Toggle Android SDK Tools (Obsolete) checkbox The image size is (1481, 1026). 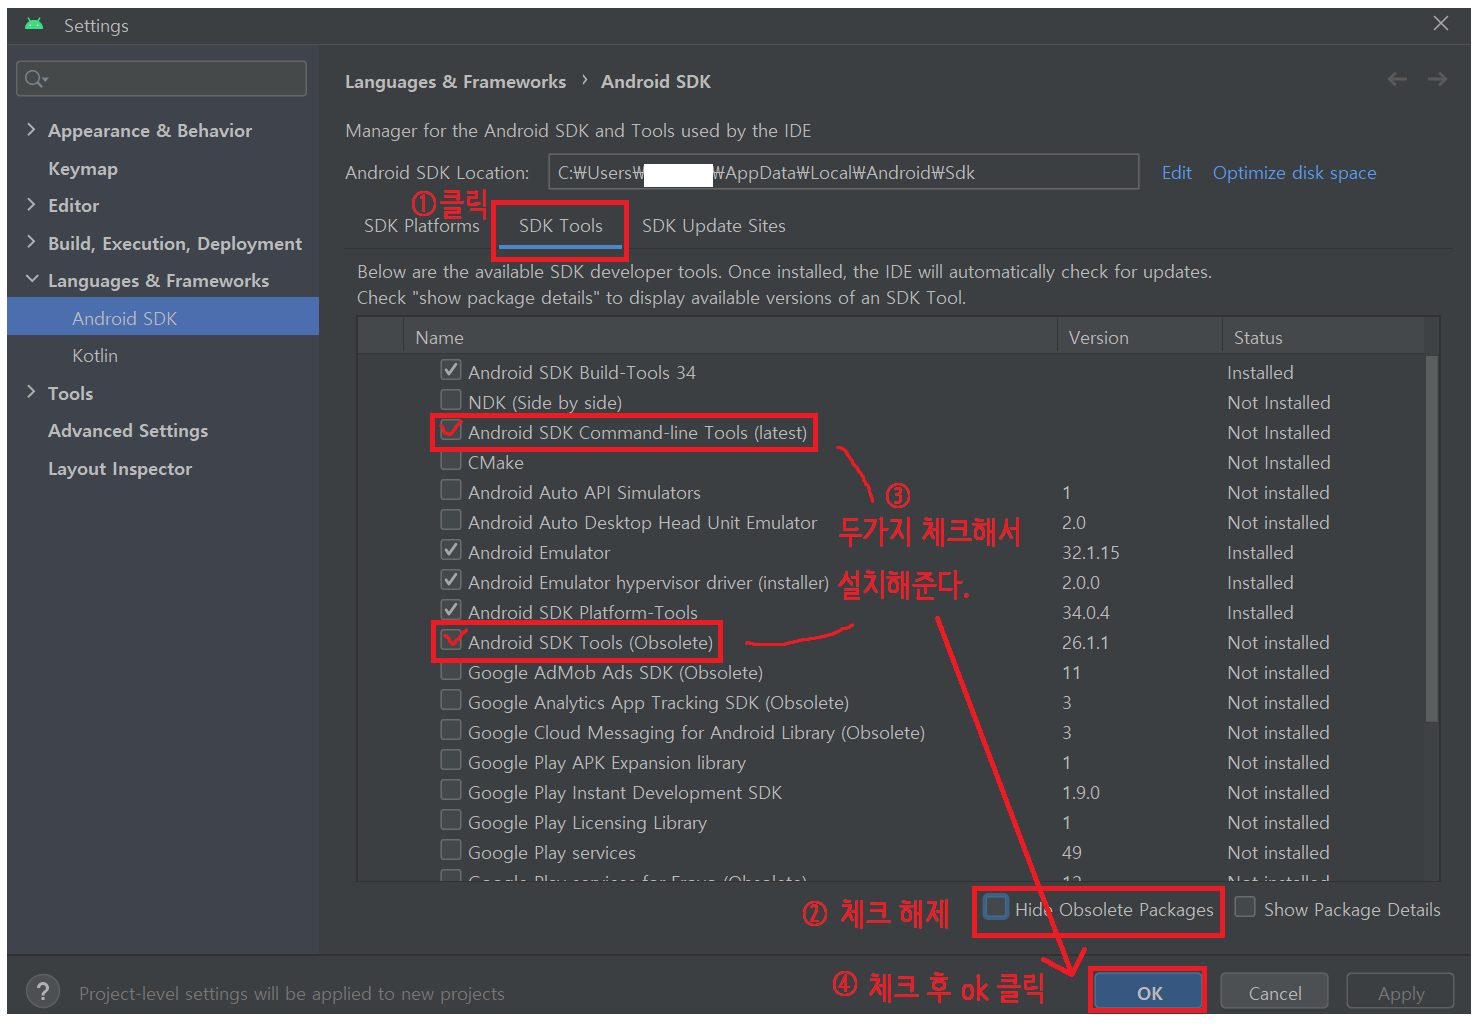point(451,640)
